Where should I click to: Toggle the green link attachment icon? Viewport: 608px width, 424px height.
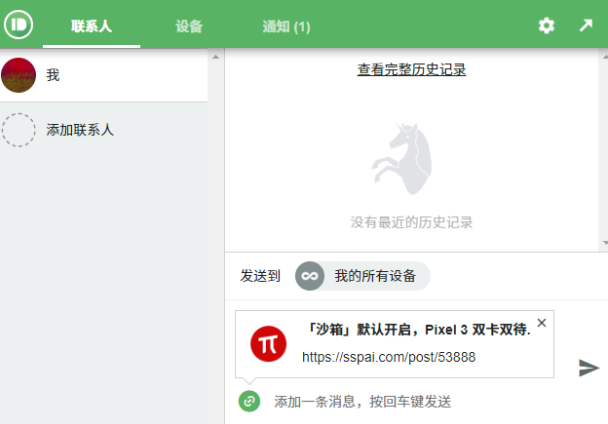click(x=249, y=401)
